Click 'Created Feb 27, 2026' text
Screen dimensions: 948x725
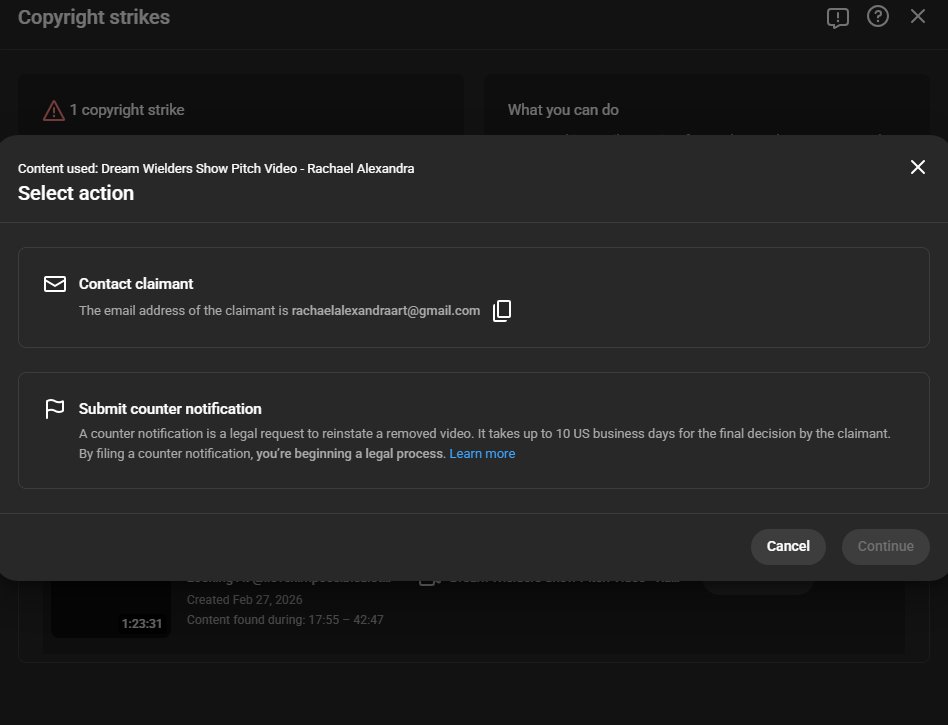(x=244, y=600)
